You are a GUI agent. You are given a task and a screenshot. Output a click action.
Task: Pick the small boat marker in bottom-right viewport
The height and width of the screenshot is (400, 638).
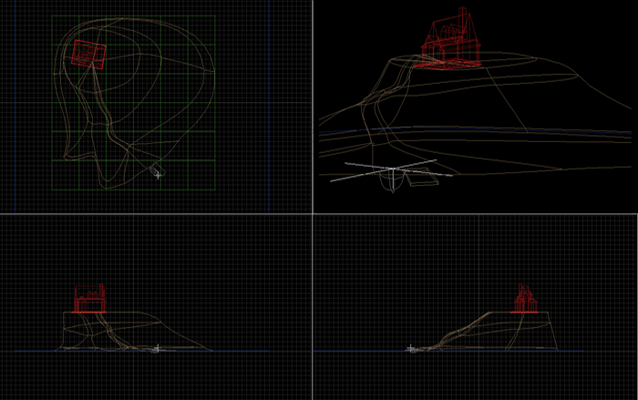(x=411, y=349)
